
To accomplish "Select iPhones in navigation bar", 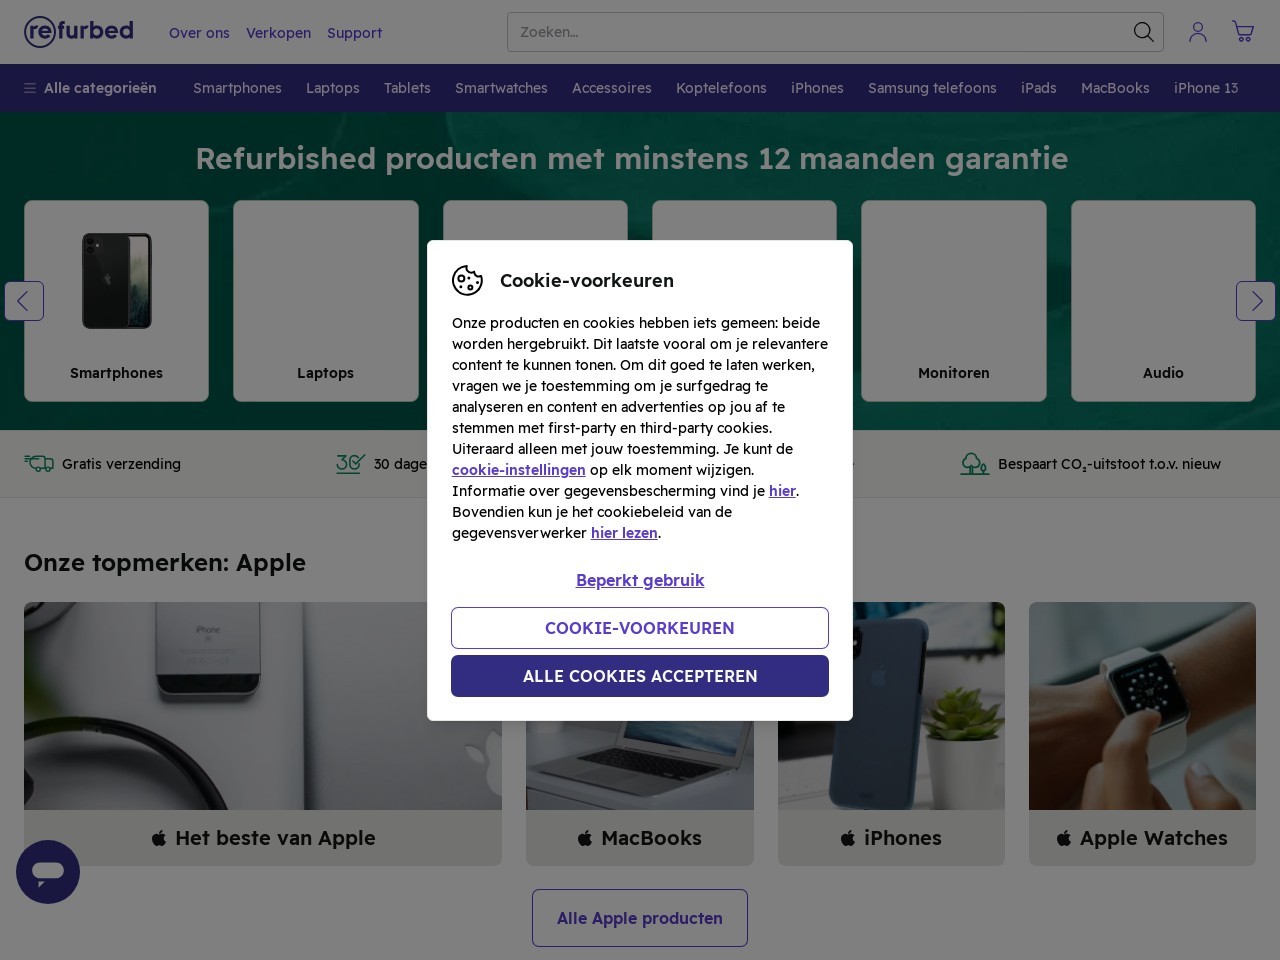I will pos(817,88).
